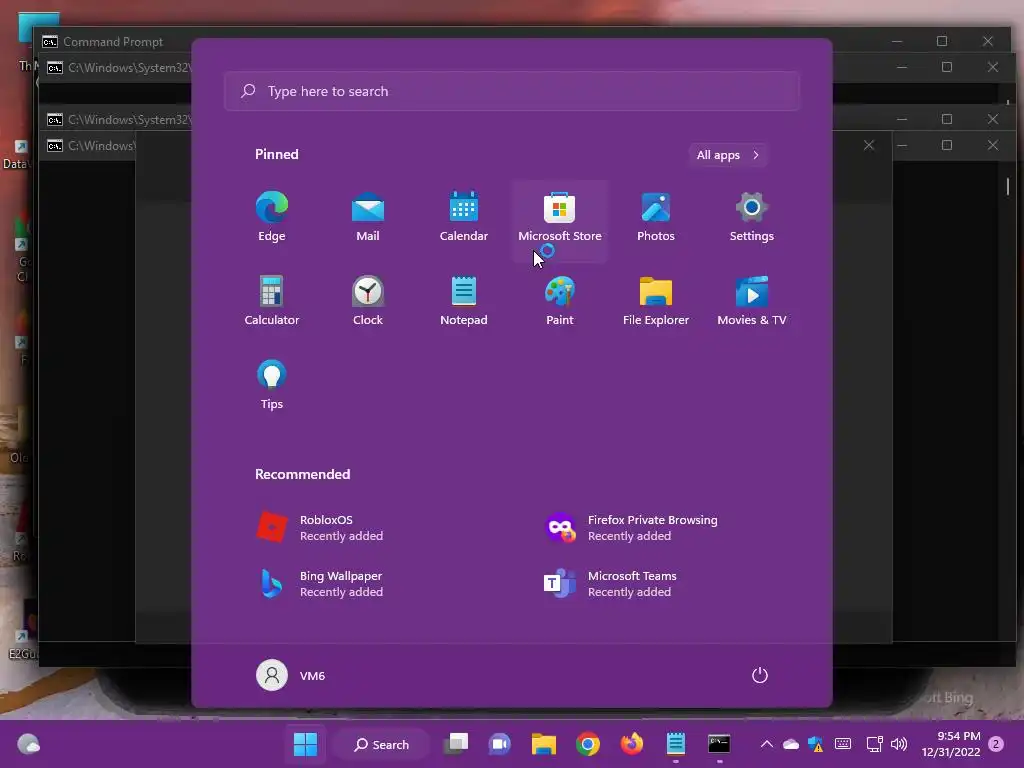Open File Explorer from the taskbar
This screenshot has height=768, width=1024.
click(x=544, y=744)
